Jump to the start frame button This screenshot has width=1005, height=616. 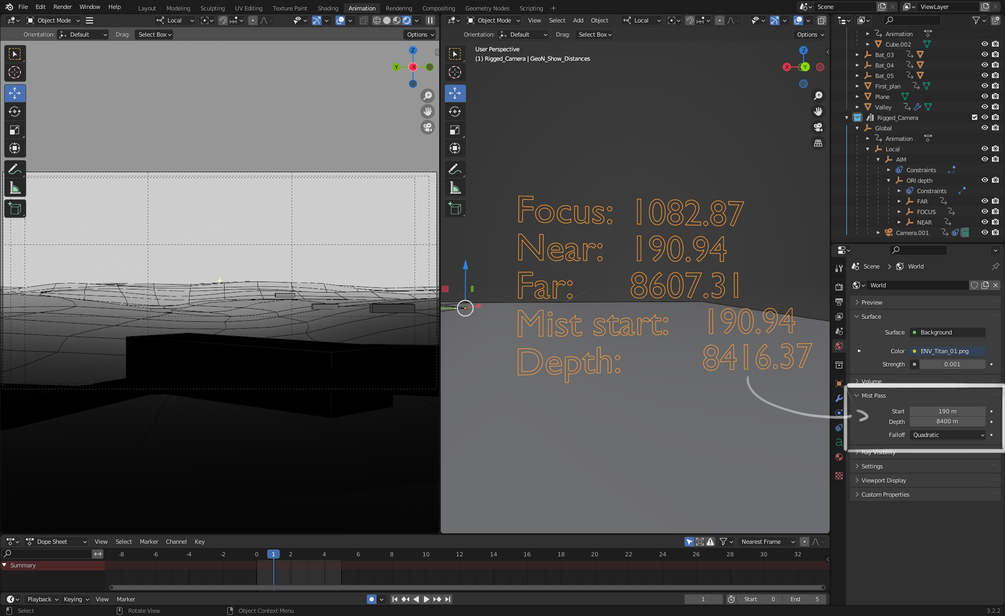[395, 599]
